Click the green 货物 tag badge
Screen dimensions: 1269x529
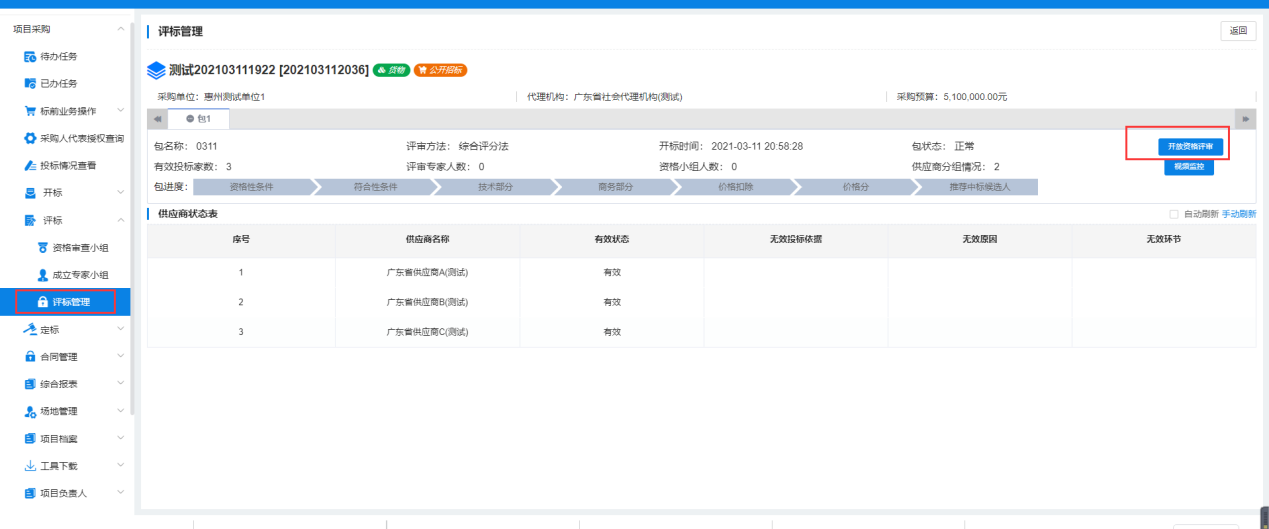point(391,70)
